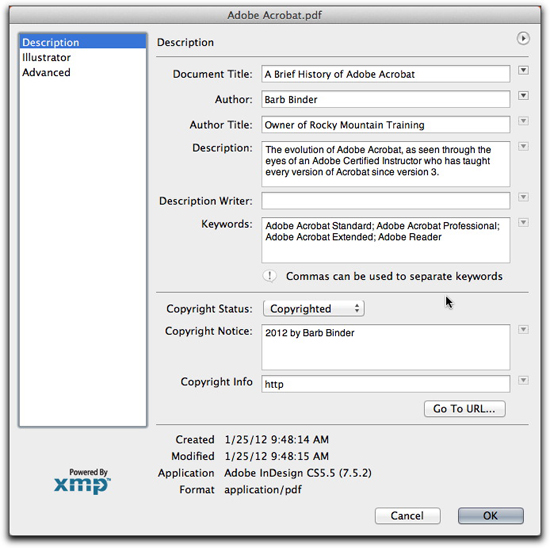The height and width of the screenshot is (548, 550).
Task: Click into the Copyright Info URL field
Action: 385,384
